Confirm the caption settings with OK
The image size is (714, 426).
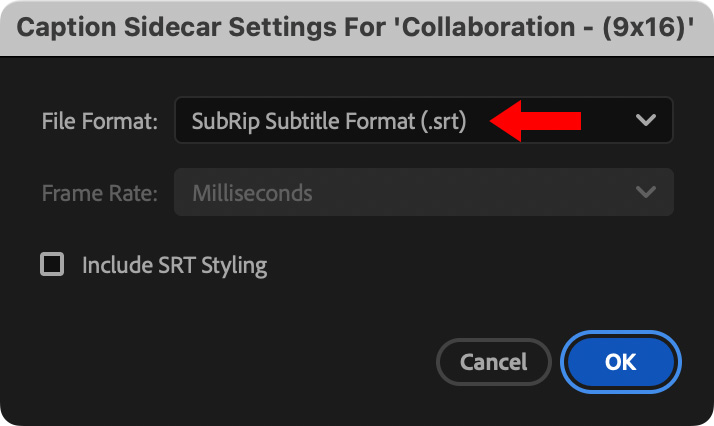(x=621, y=361)
